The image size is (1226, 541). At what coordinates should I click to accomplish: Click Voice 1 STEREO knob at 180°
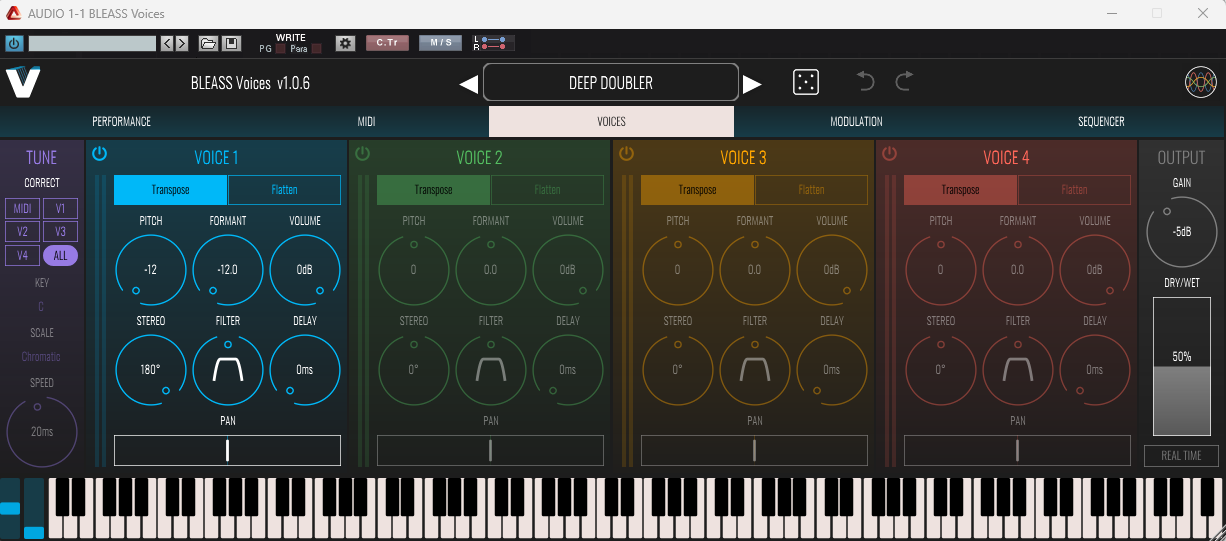click(150, 369)
